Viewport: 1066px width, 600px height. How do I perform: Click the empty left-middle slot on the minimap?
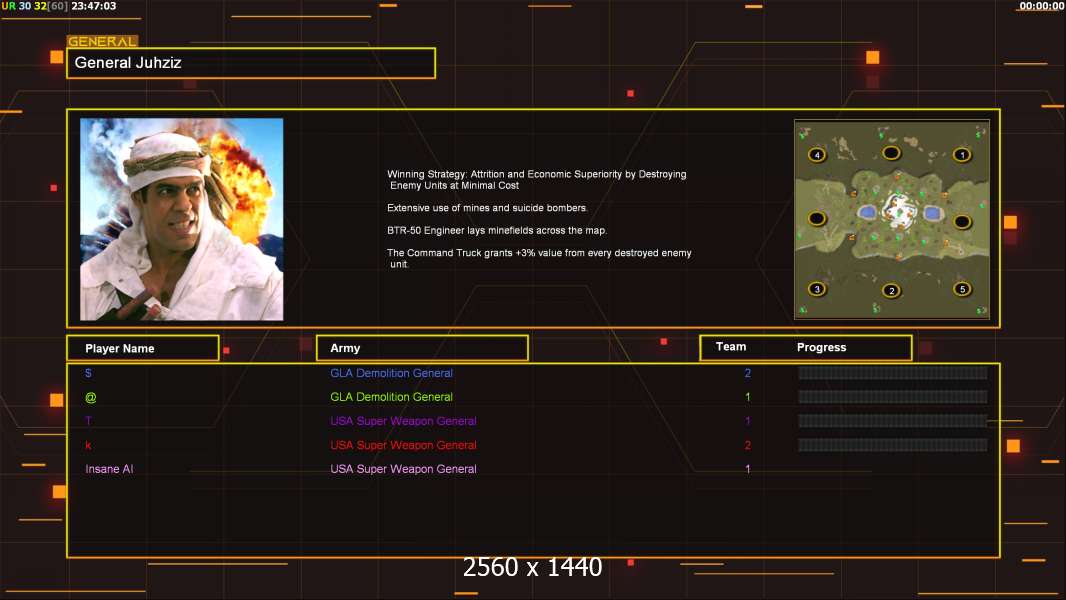pyautogui.click(x=817, y=219)
